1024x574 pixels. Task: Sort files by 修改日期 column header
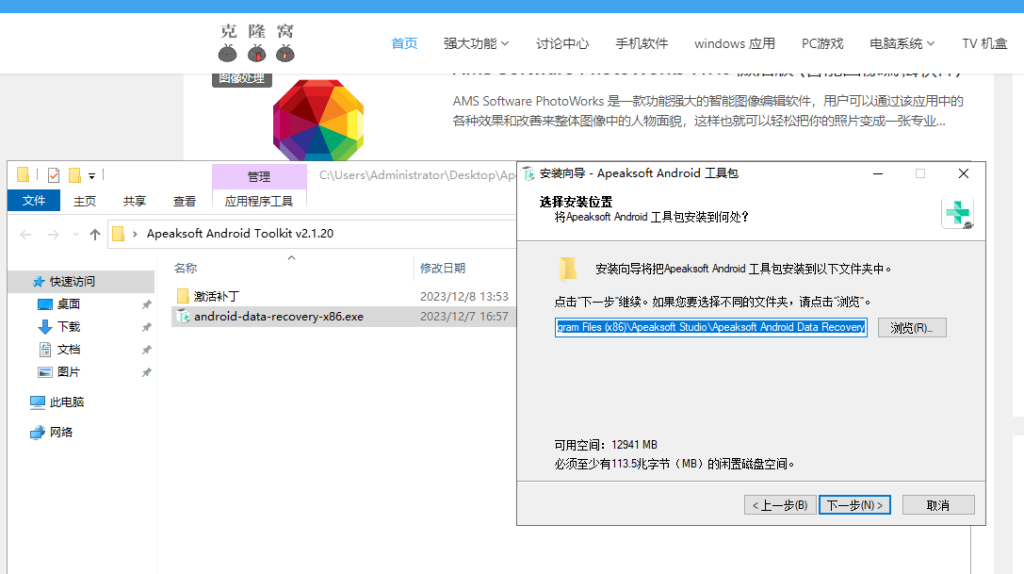pos(442,268)
